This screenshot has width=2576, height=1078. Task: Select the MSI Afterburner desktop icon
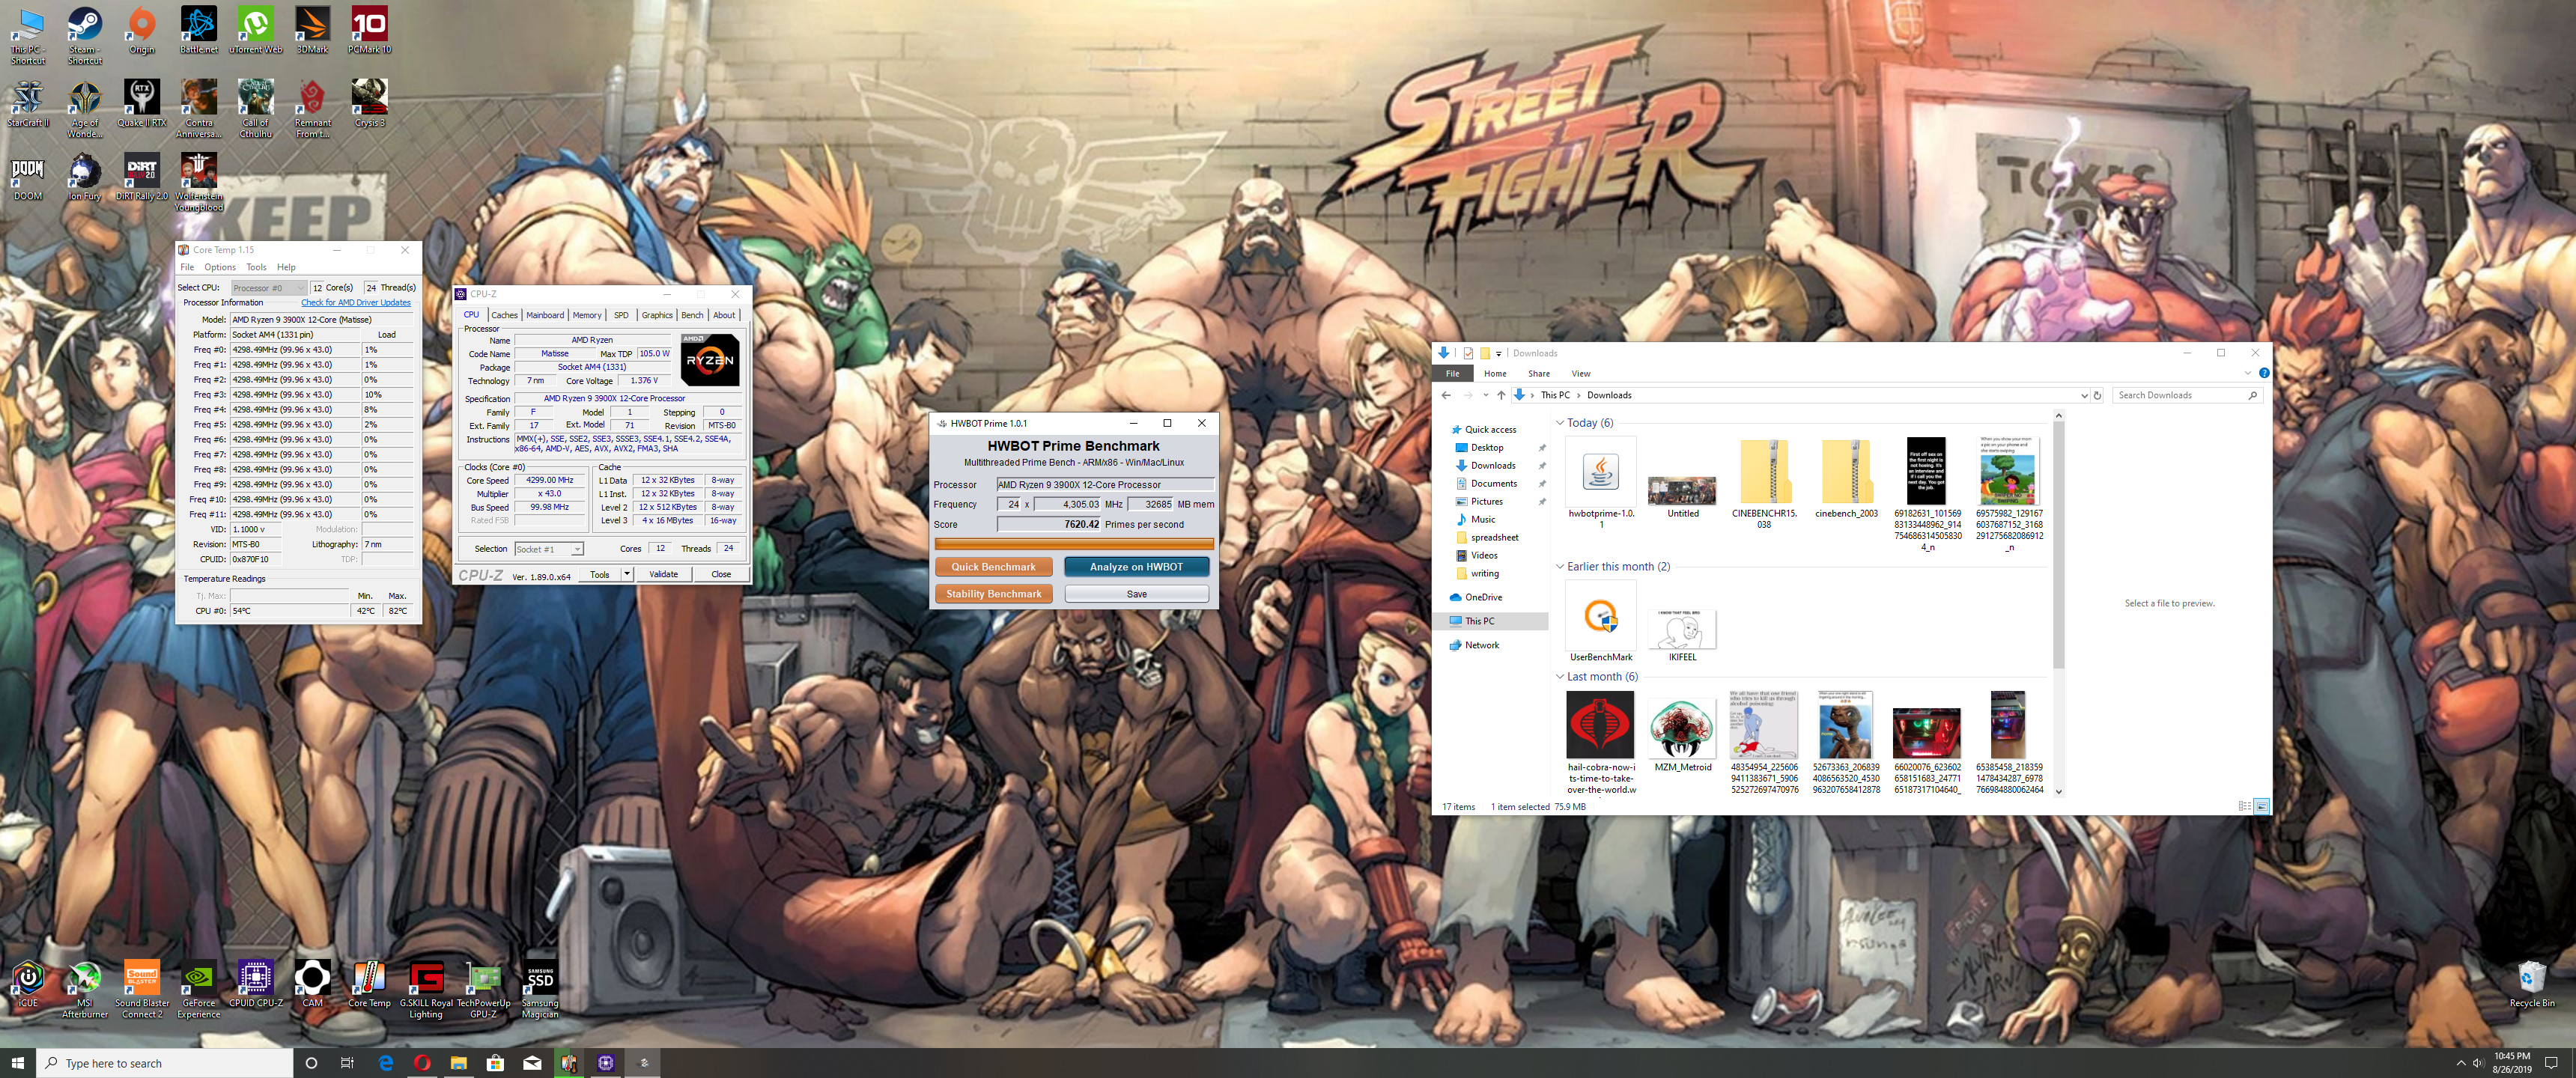pyautogui.click(x=85, y=990)
